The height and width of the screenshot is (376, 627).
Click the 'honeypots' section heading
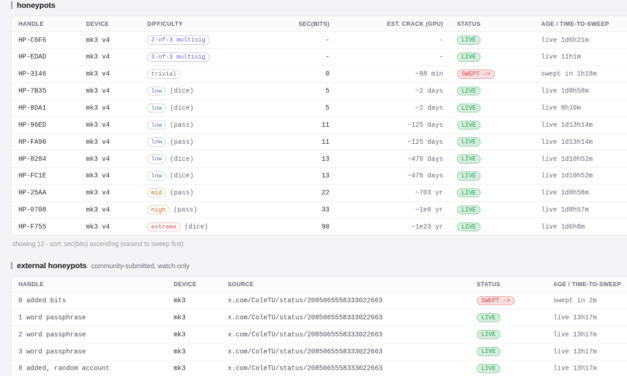click(36, 6)
